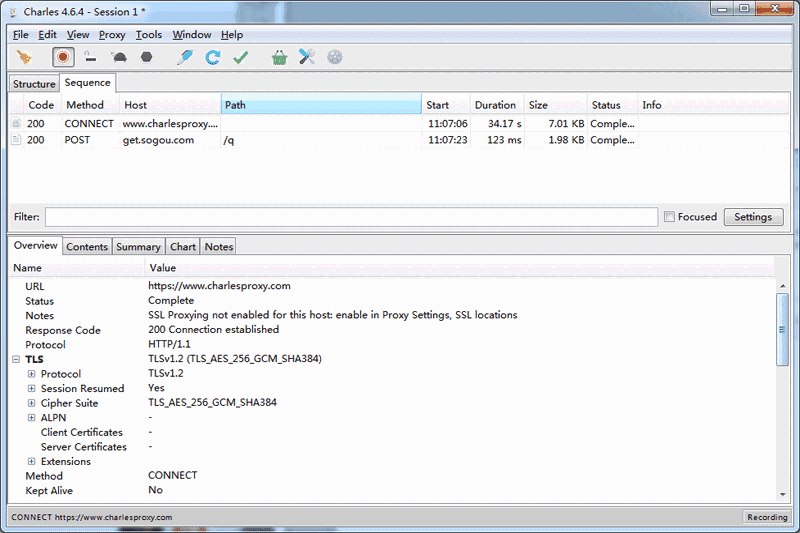This screenshot has width=800, height=533.
Task: Open the Contents tab
Action: (87, 247)
